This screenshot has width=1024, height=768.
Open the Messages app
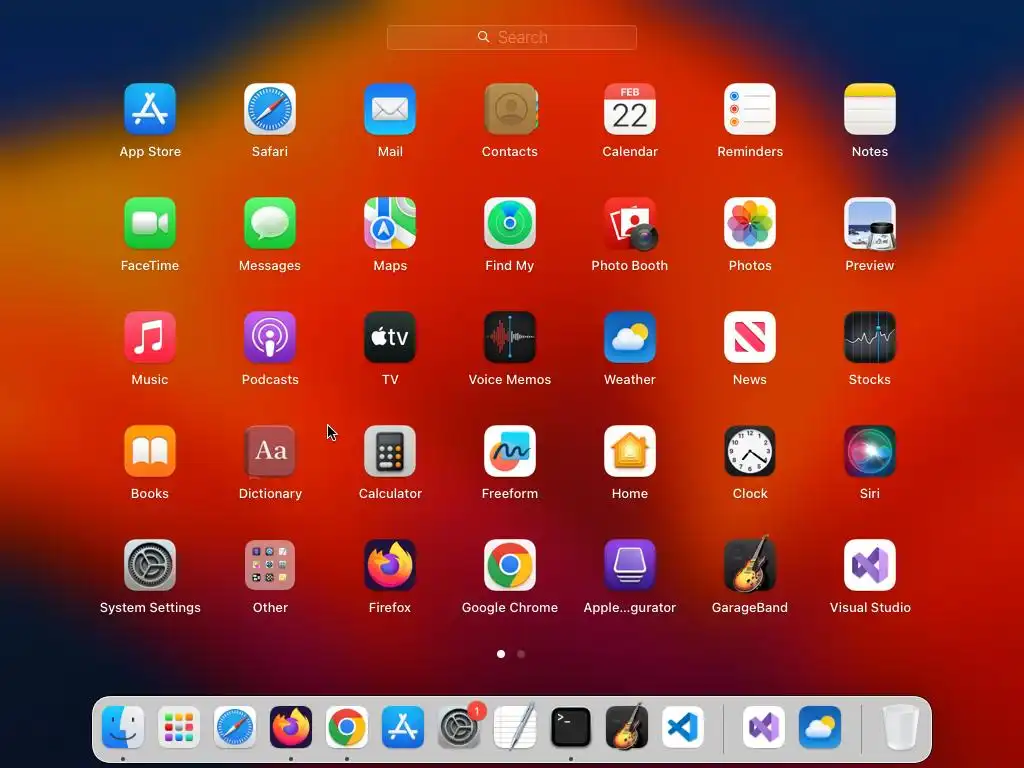coord(270,223)
